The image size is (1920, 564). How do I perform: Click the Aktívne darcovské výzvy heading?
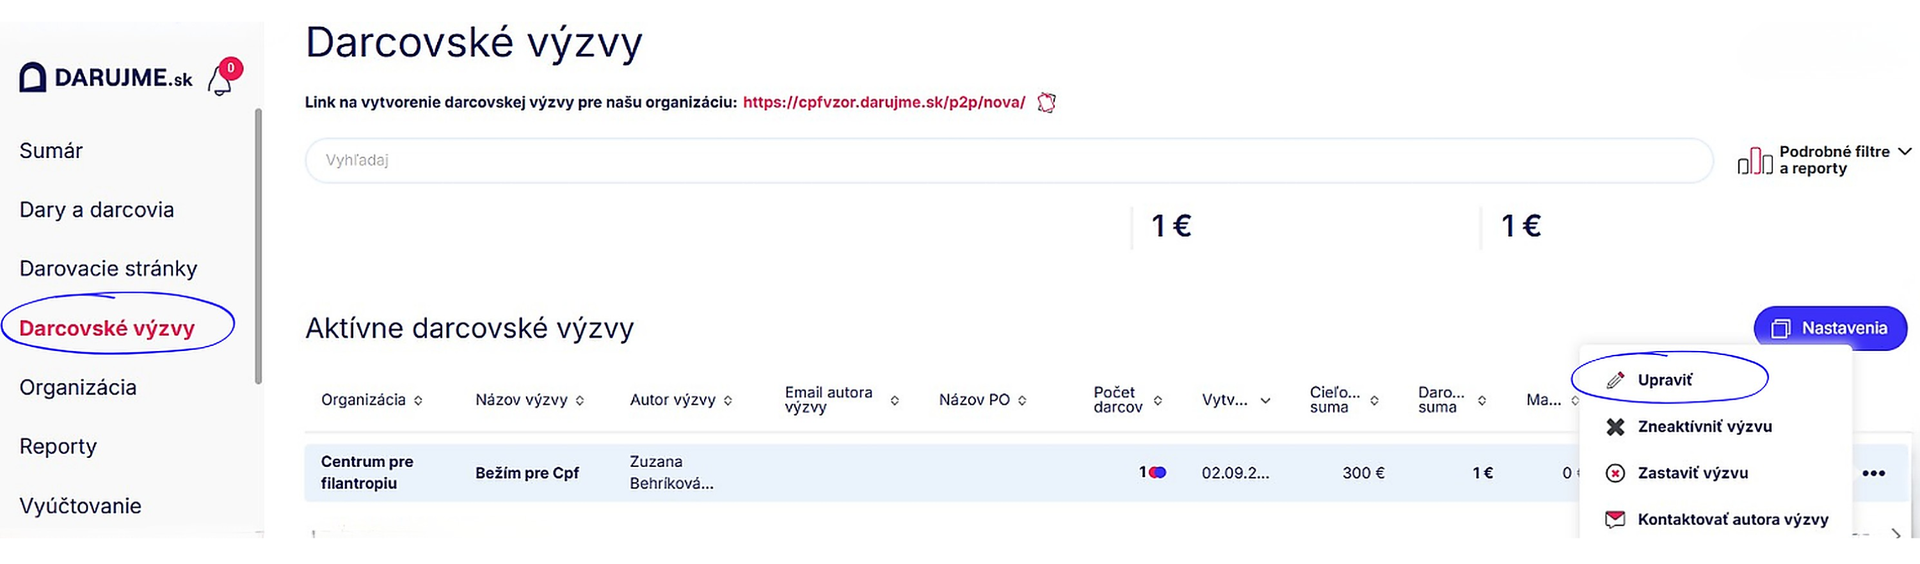pos(469,328)
